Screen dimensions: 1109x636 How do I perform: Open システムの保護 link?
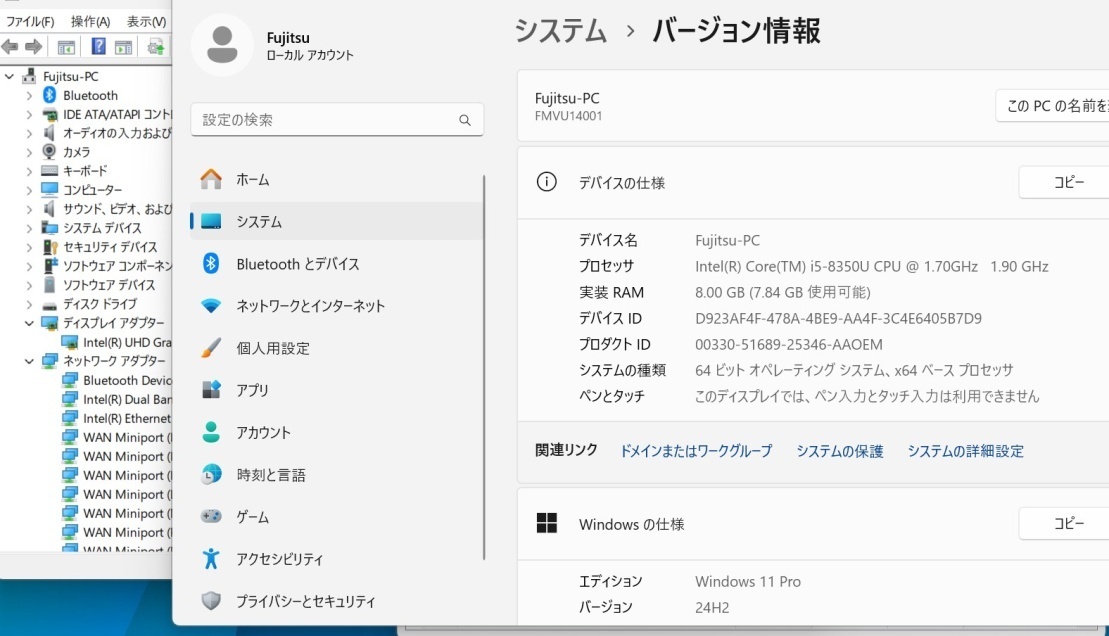point(840,451)
